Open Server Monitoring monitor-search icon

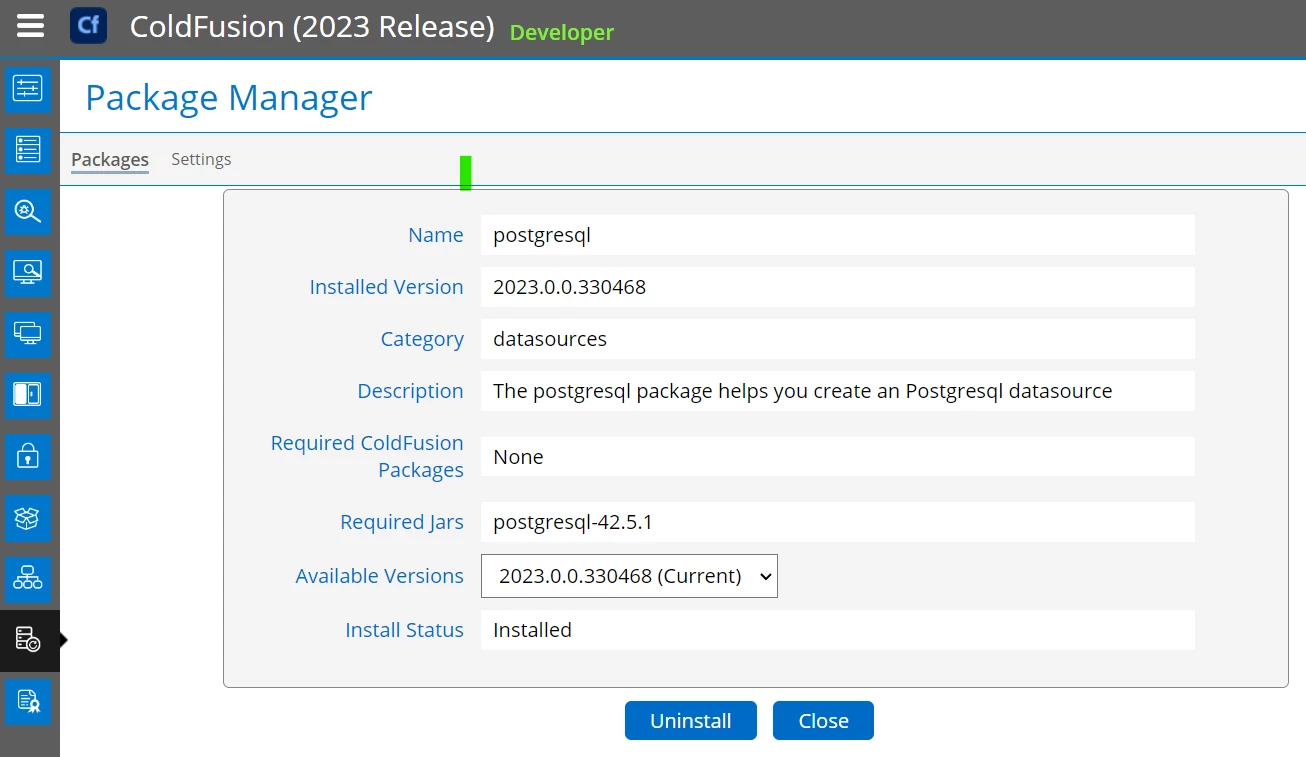point(28,273)
